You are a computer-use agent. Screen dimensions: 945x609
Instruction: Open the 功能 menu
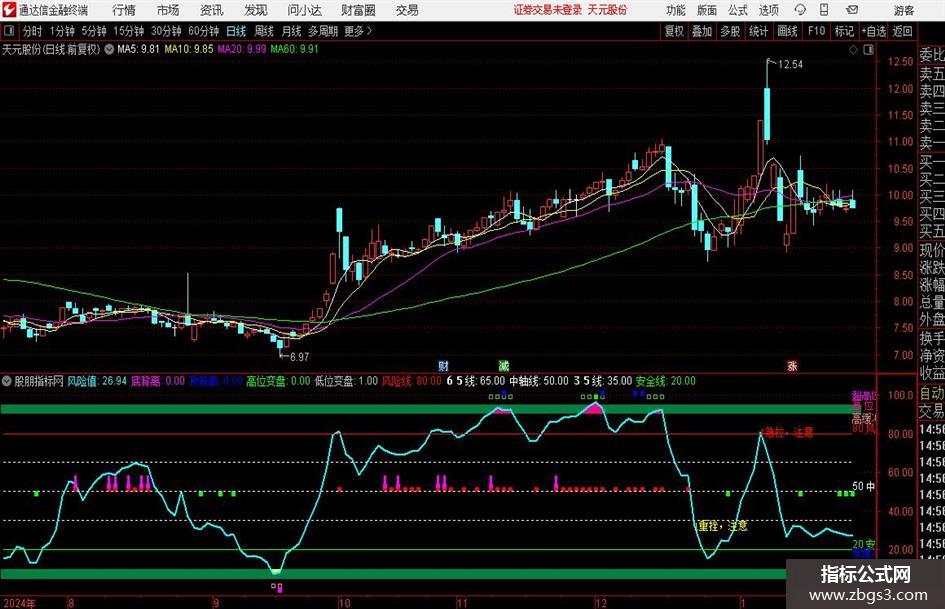coord(676,10)
